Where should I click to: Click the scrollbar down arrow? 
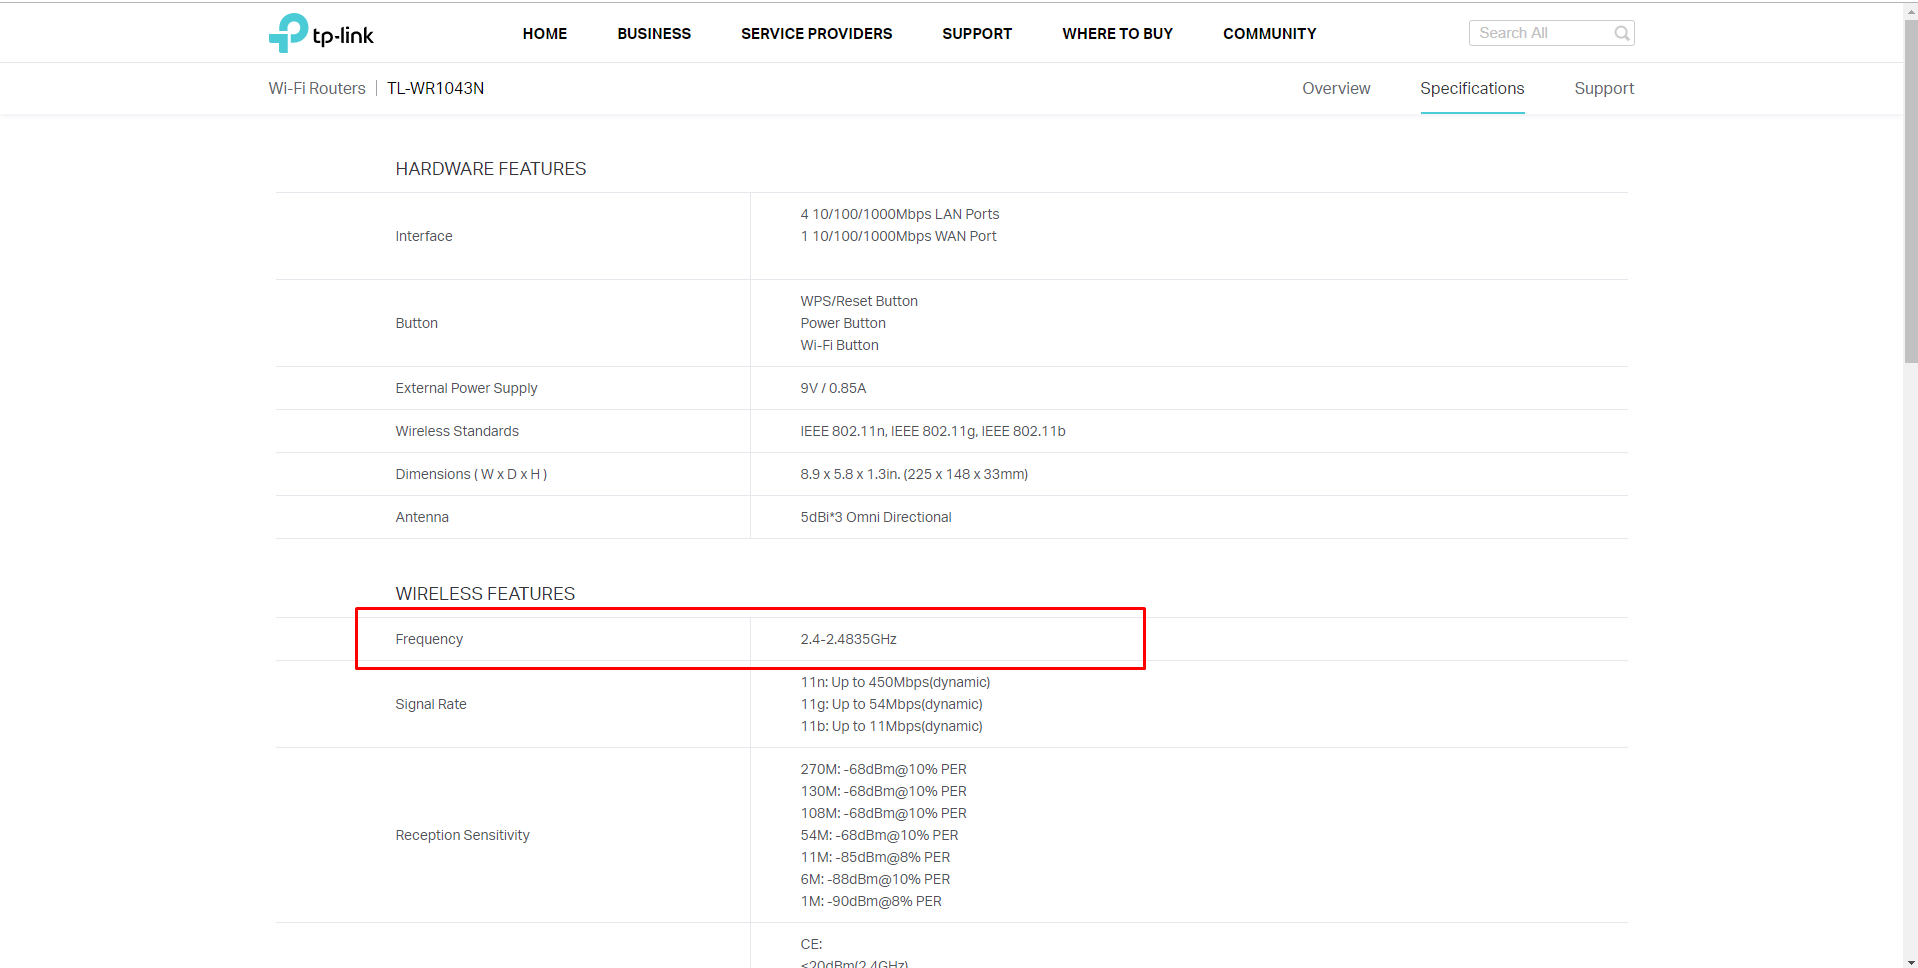tap(1910, 961)
